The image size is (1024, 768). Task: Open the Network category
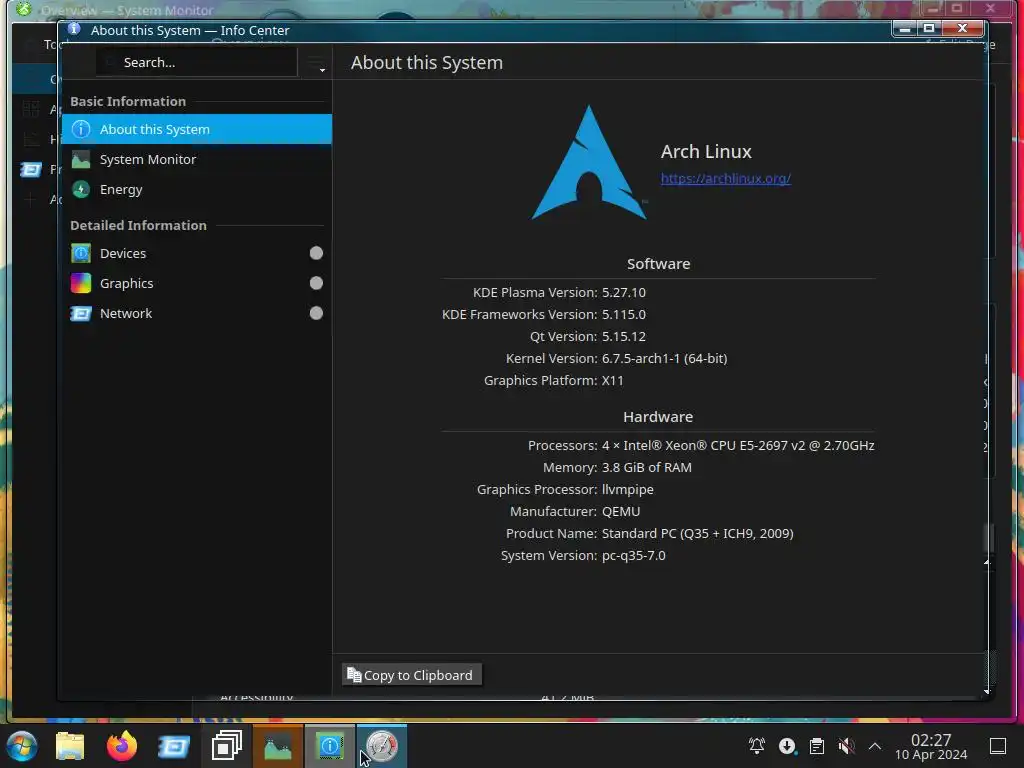[x=197, y=313]
